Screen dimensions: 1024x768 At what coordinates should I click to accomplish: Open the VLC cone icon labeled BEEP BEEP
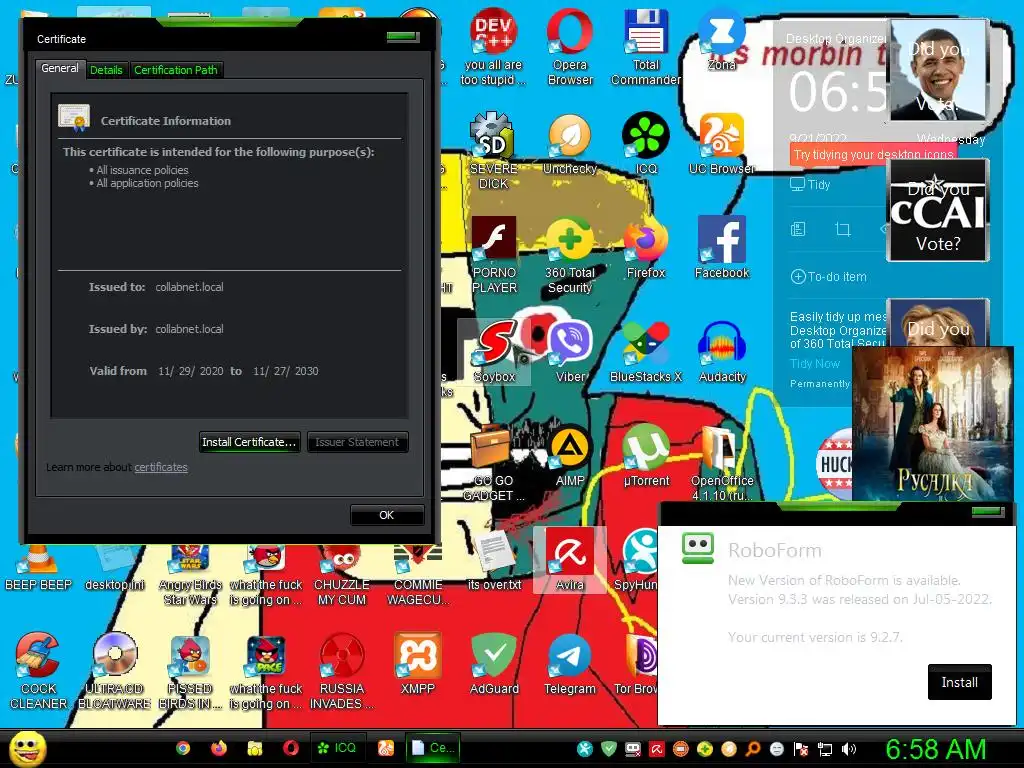pyautogui.click(x=38, y=568)
